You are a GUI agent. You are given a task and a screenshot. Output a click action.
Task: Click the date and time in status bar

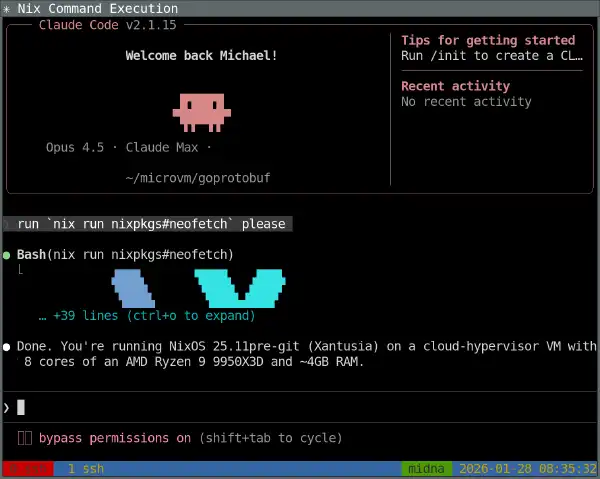coord(527,469)
